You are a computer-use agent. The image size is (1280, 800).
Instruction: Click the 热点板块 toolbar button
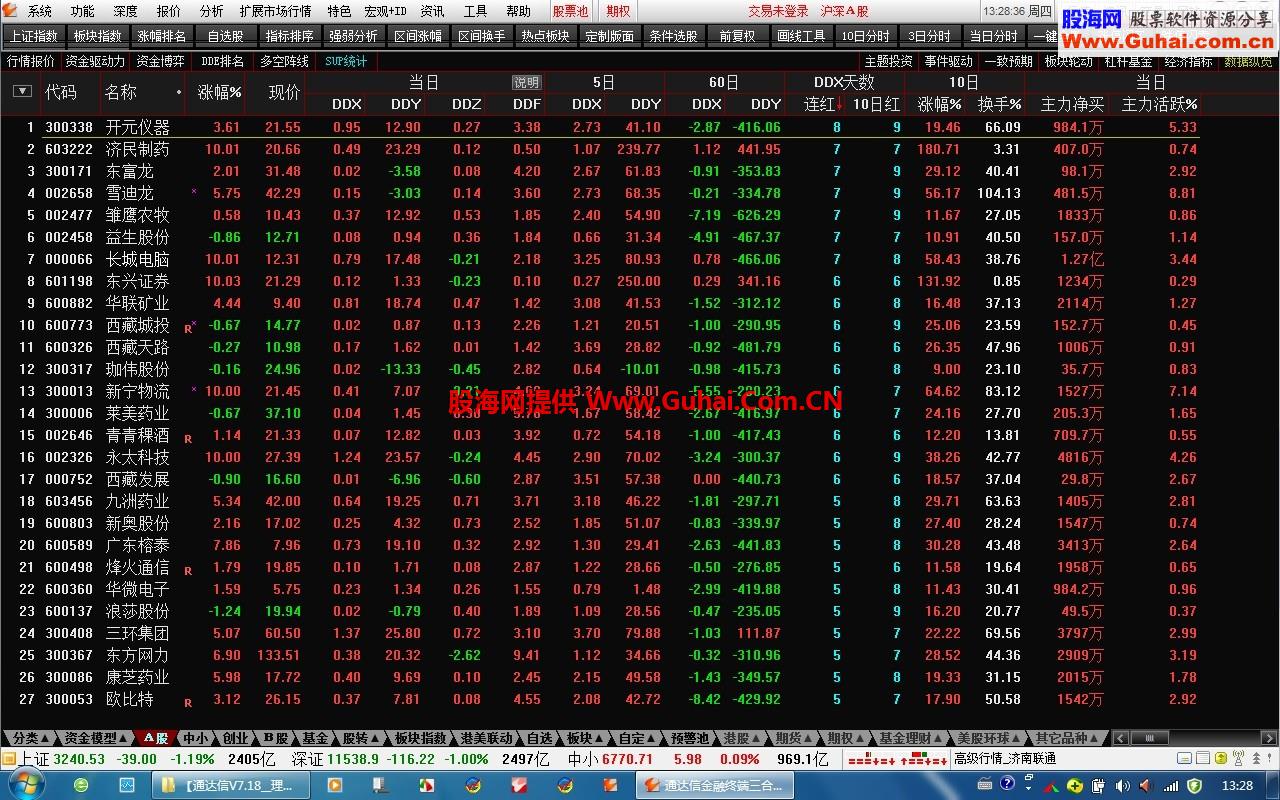545,35
